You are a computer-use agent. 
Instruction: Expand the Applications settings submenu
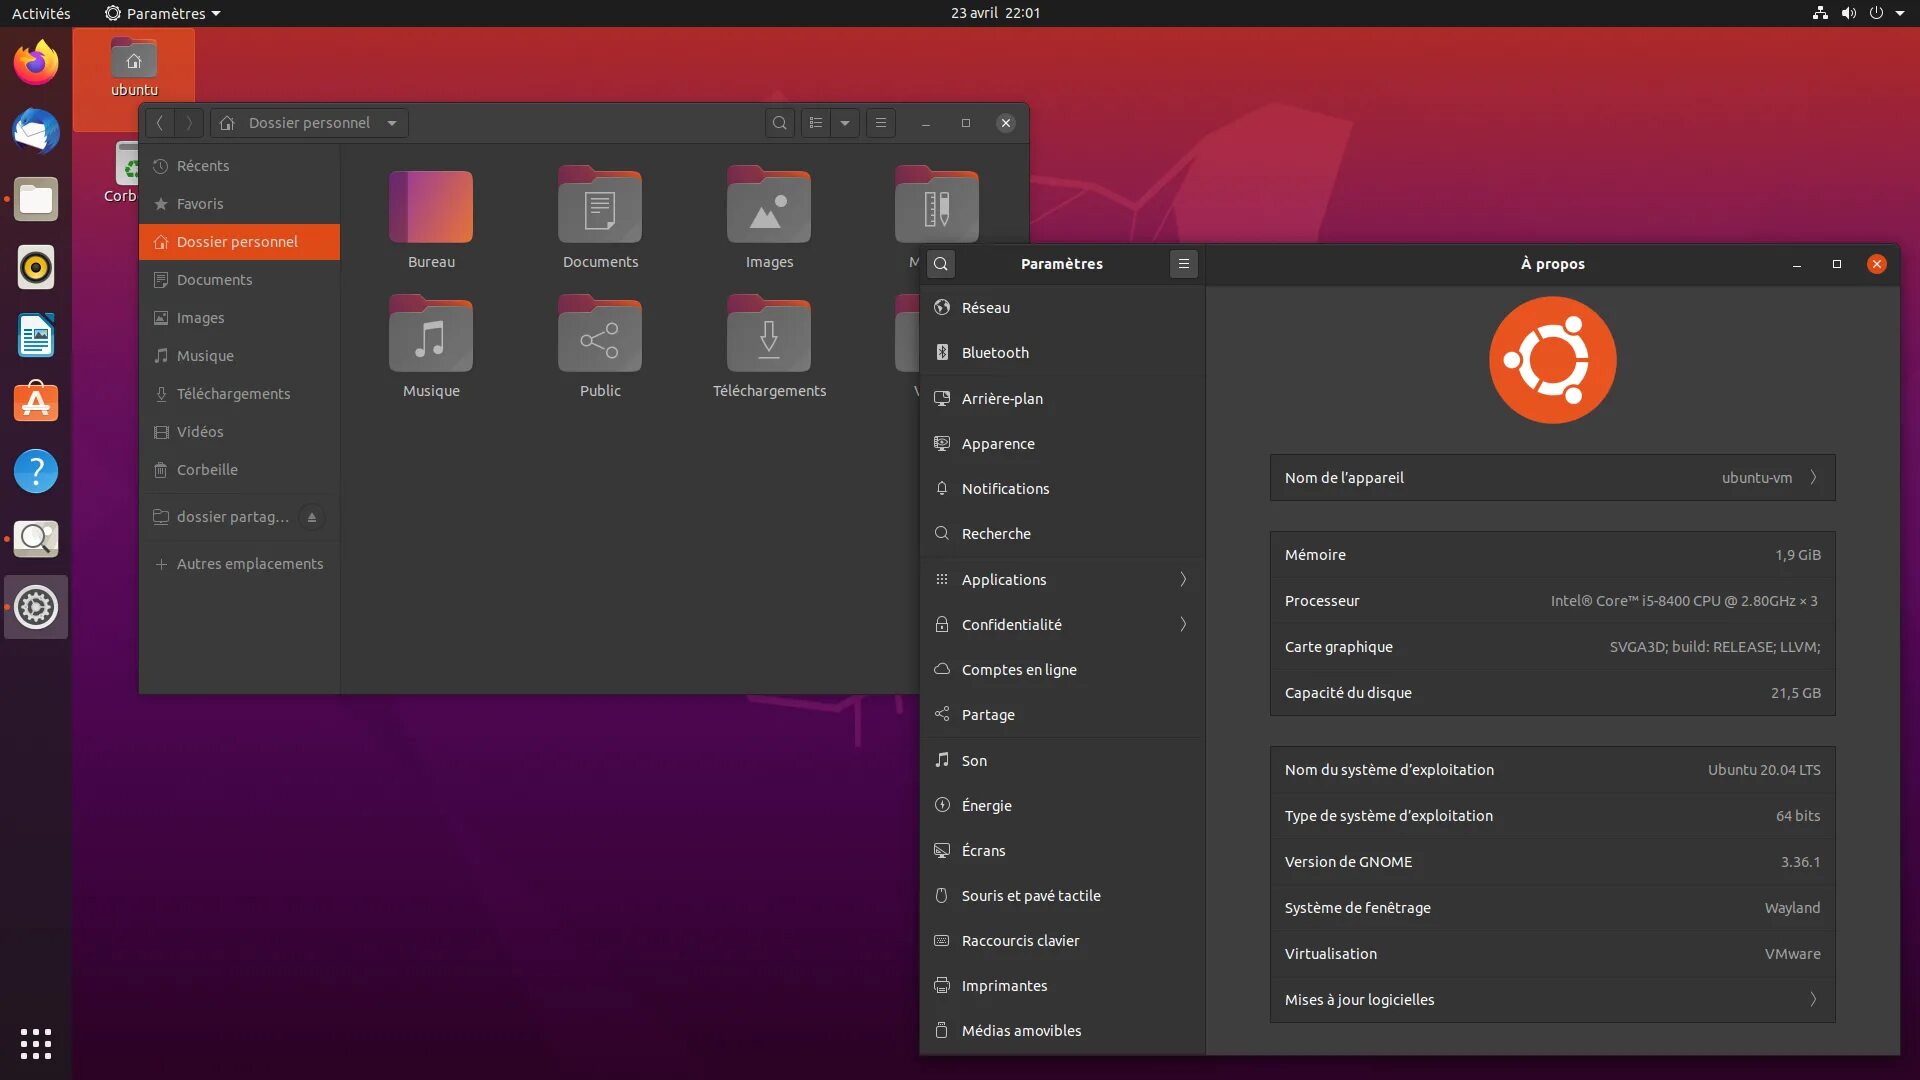(1183, 580)
